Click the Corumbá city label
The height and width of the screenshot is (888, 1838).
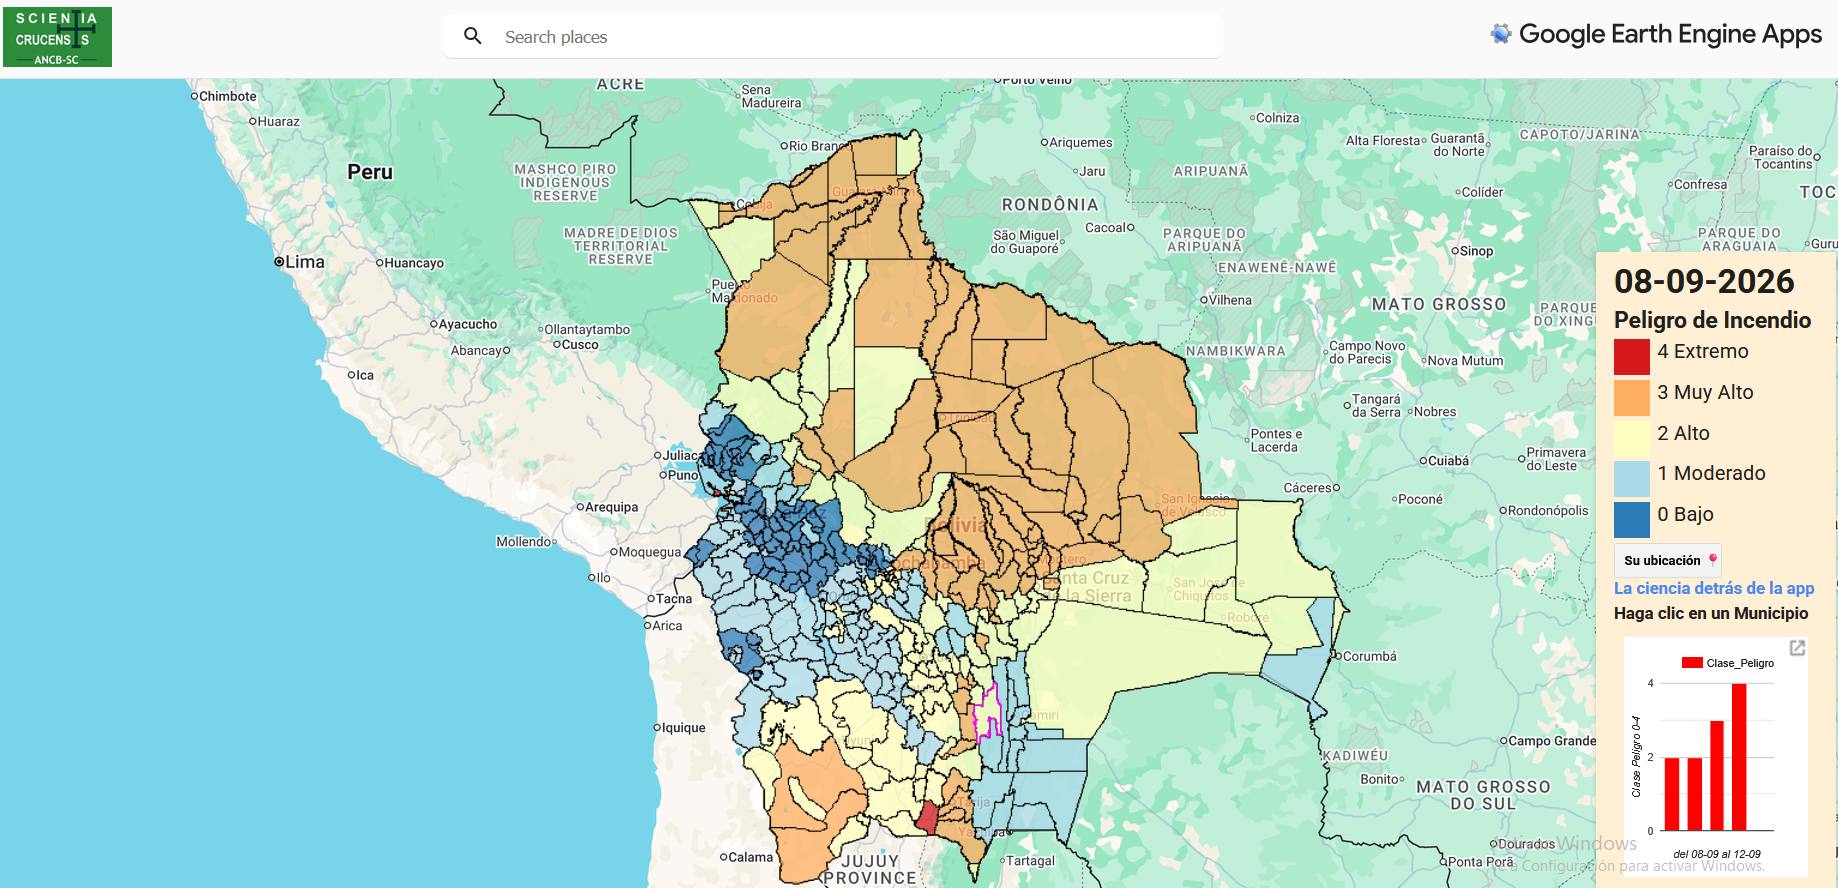click(1369, 656)
